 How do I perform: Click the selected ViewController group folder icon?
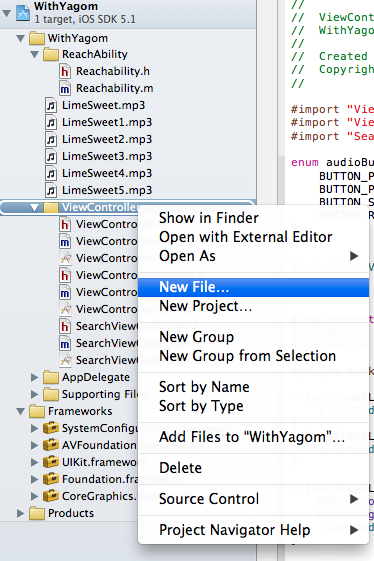pyautogui.click(x=51, y=208)
